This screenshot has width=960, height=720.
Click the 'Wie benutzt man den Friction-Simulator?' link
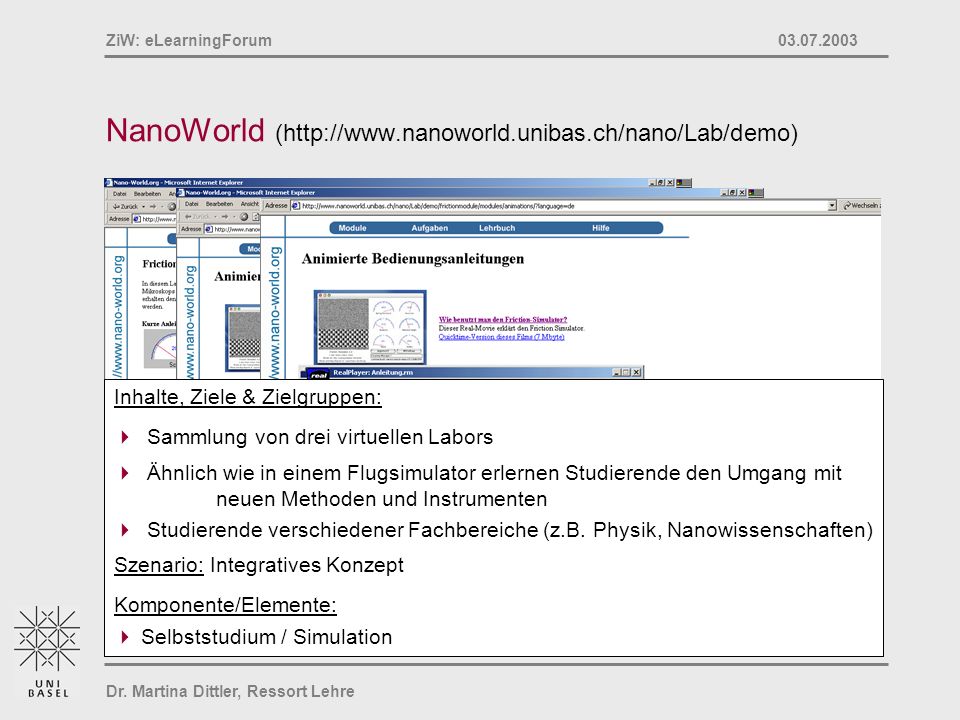503,320
